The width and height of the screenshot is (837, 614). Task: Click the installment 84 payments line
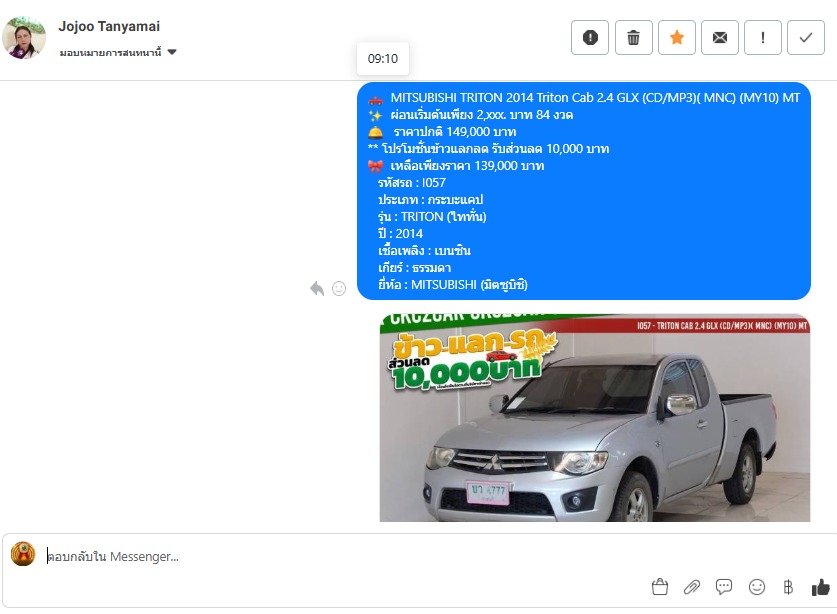pos(481,115)
